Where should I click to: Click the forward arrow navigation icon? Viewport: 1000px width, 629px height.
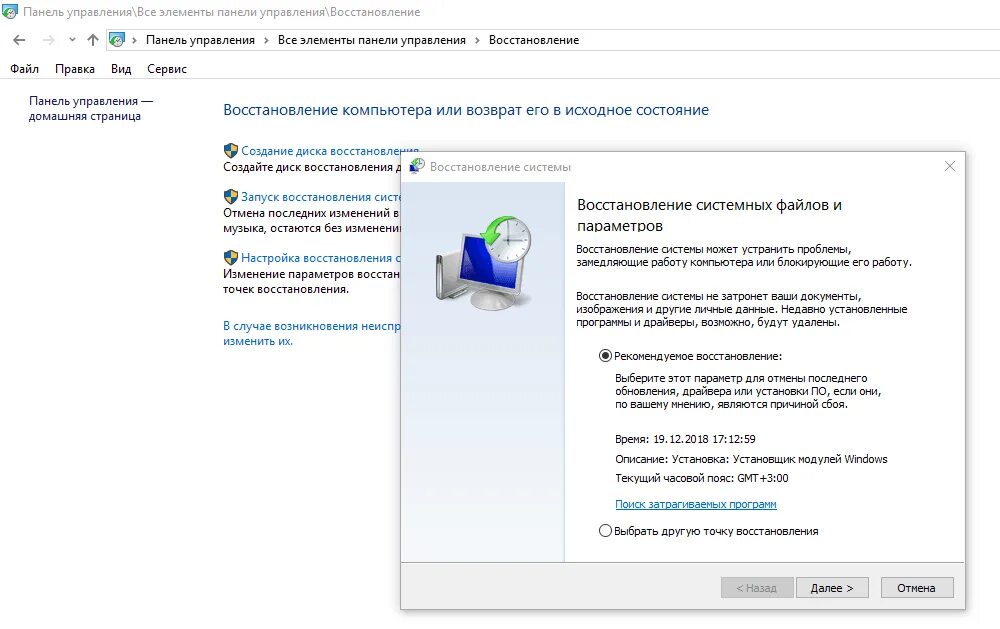click(x=48, y=40)
